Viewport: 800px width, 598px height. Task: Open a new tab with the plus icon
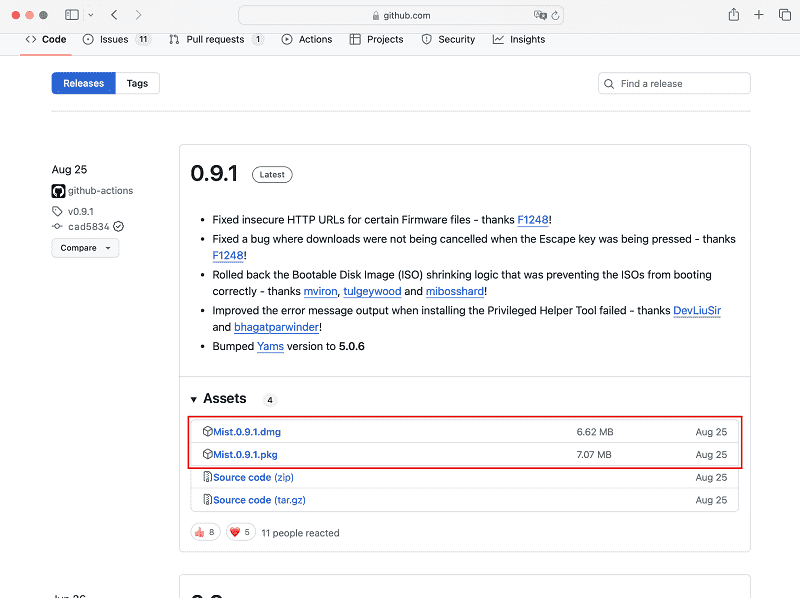(759, 15)
